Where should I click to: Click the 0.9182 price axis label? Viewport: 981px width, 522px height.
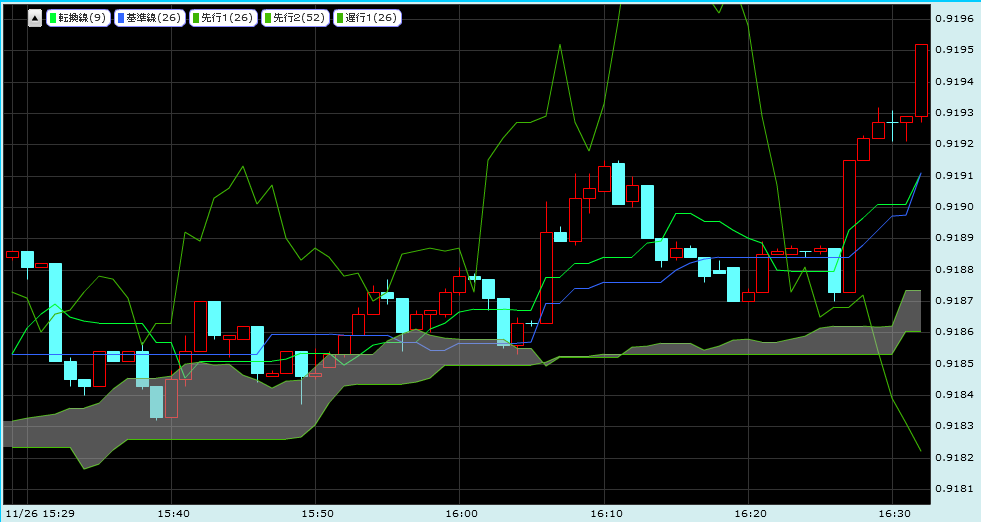(x=955, y=458)
